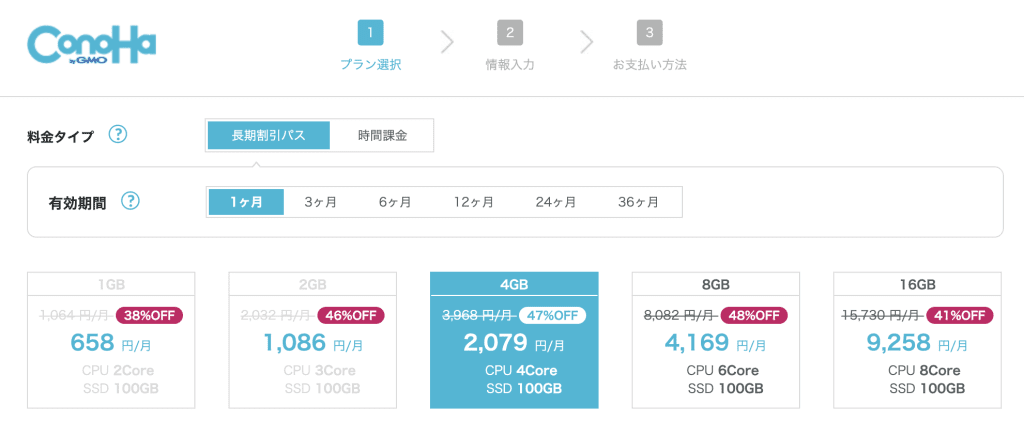Screen dimensions: 1024x421
Task: Click the 4,169 円/月 price
Action: click(716, 343)
